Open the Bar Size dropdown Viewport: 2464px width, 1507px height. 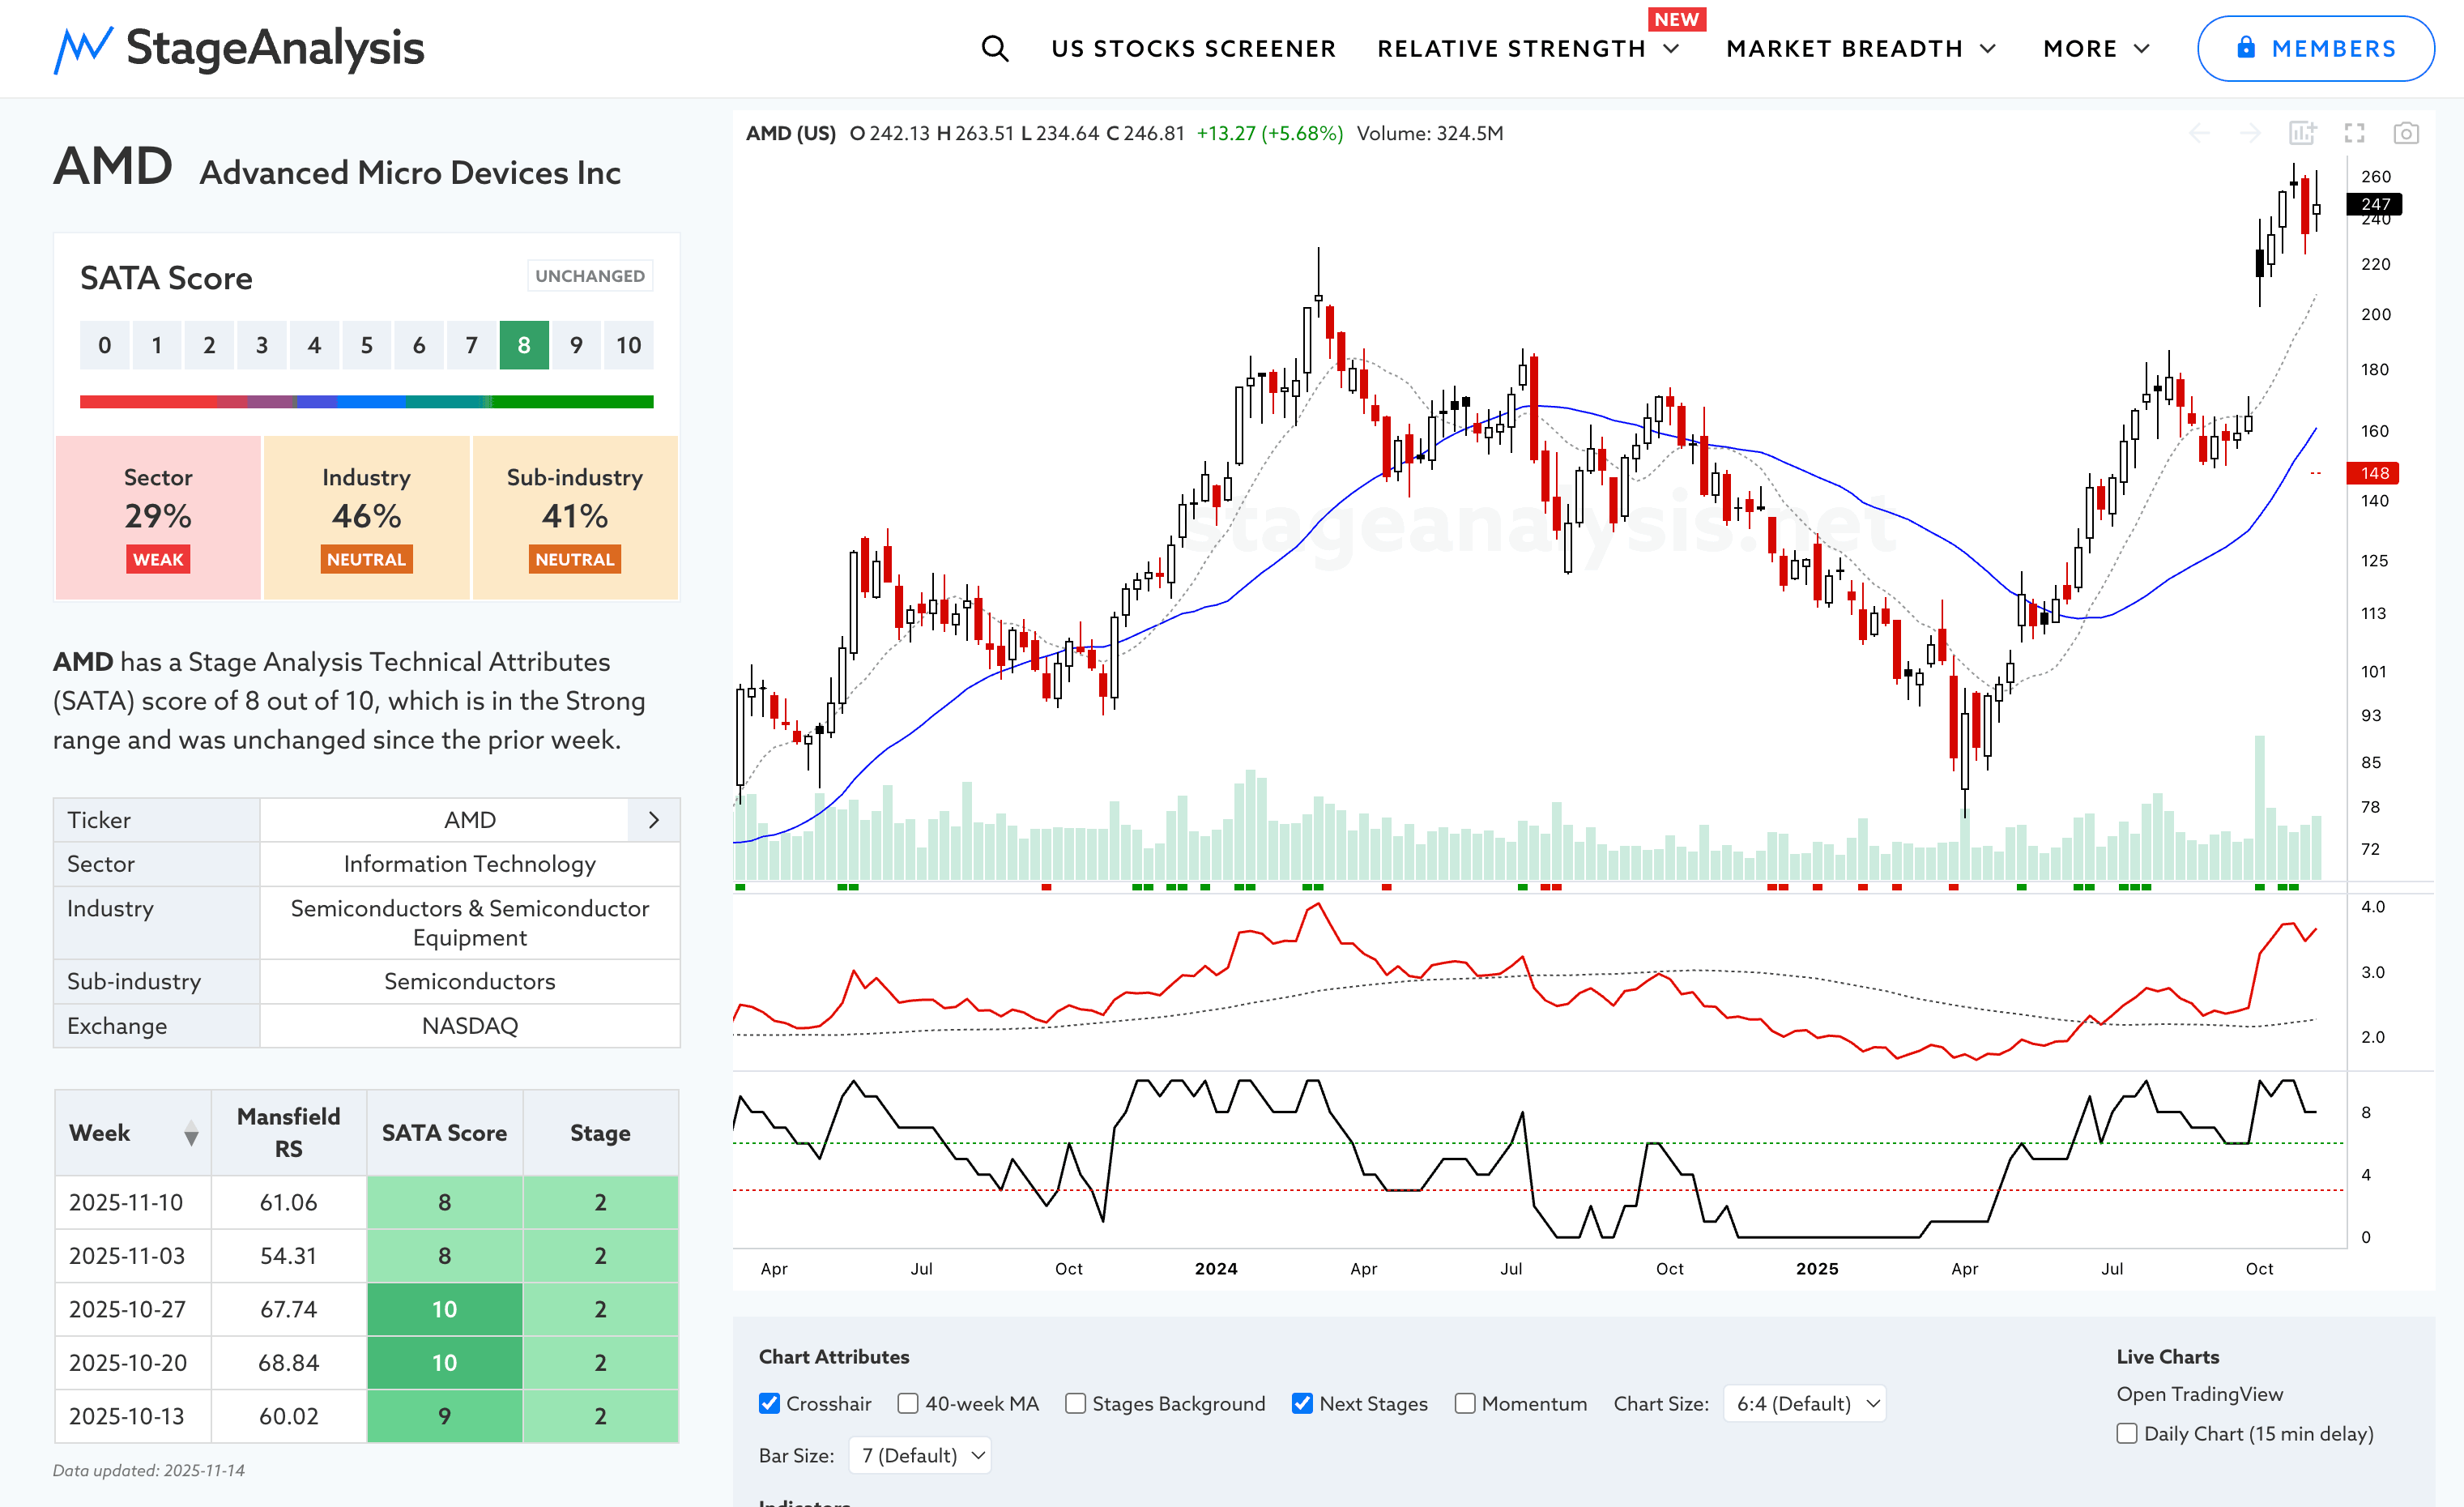tap(920, 1455)
